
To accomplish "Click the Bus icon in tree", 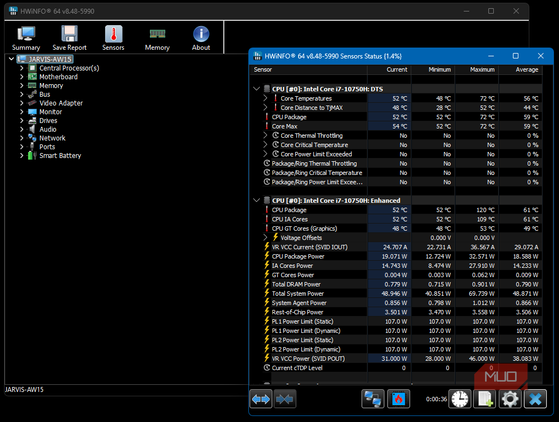I will [32, 94].
